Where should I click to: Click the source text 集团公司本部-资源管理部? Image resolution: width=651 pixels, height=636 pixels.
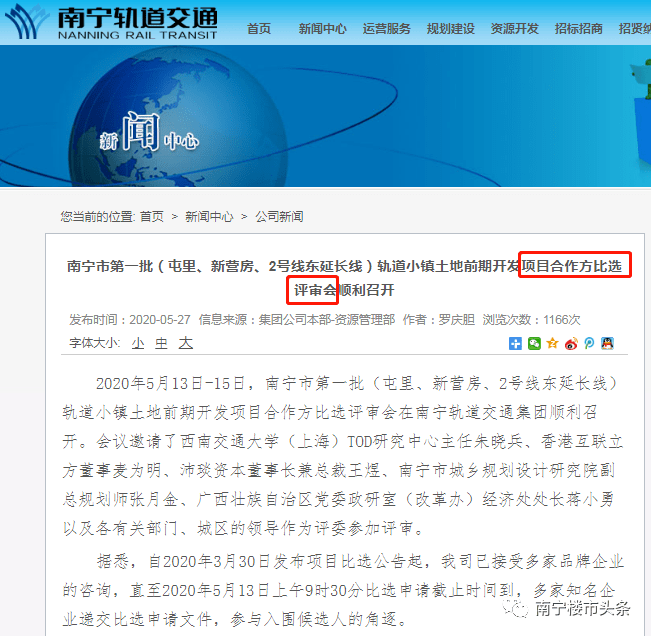point(327,320)
